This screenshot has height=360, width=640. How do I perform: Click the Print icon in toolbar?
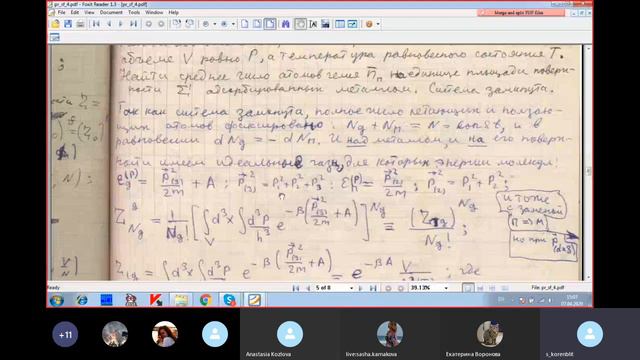click(80, 24)
